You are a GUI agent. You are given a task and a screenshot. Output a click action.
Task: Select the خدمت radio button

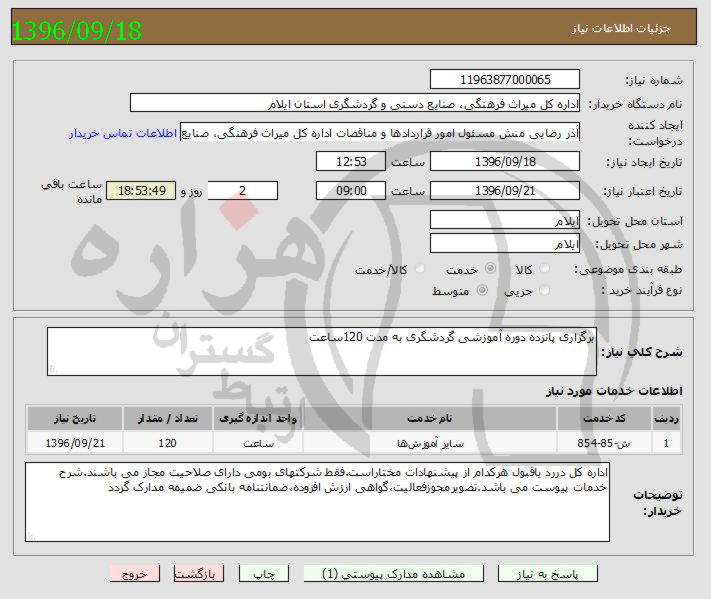click(490, 268)
